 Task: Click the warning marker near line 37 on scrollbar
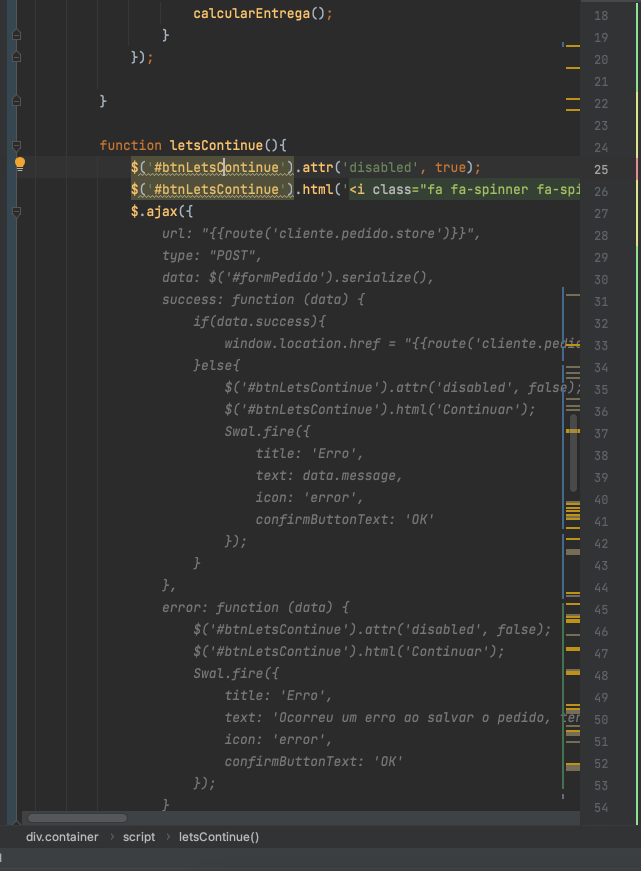click(572, 430)
